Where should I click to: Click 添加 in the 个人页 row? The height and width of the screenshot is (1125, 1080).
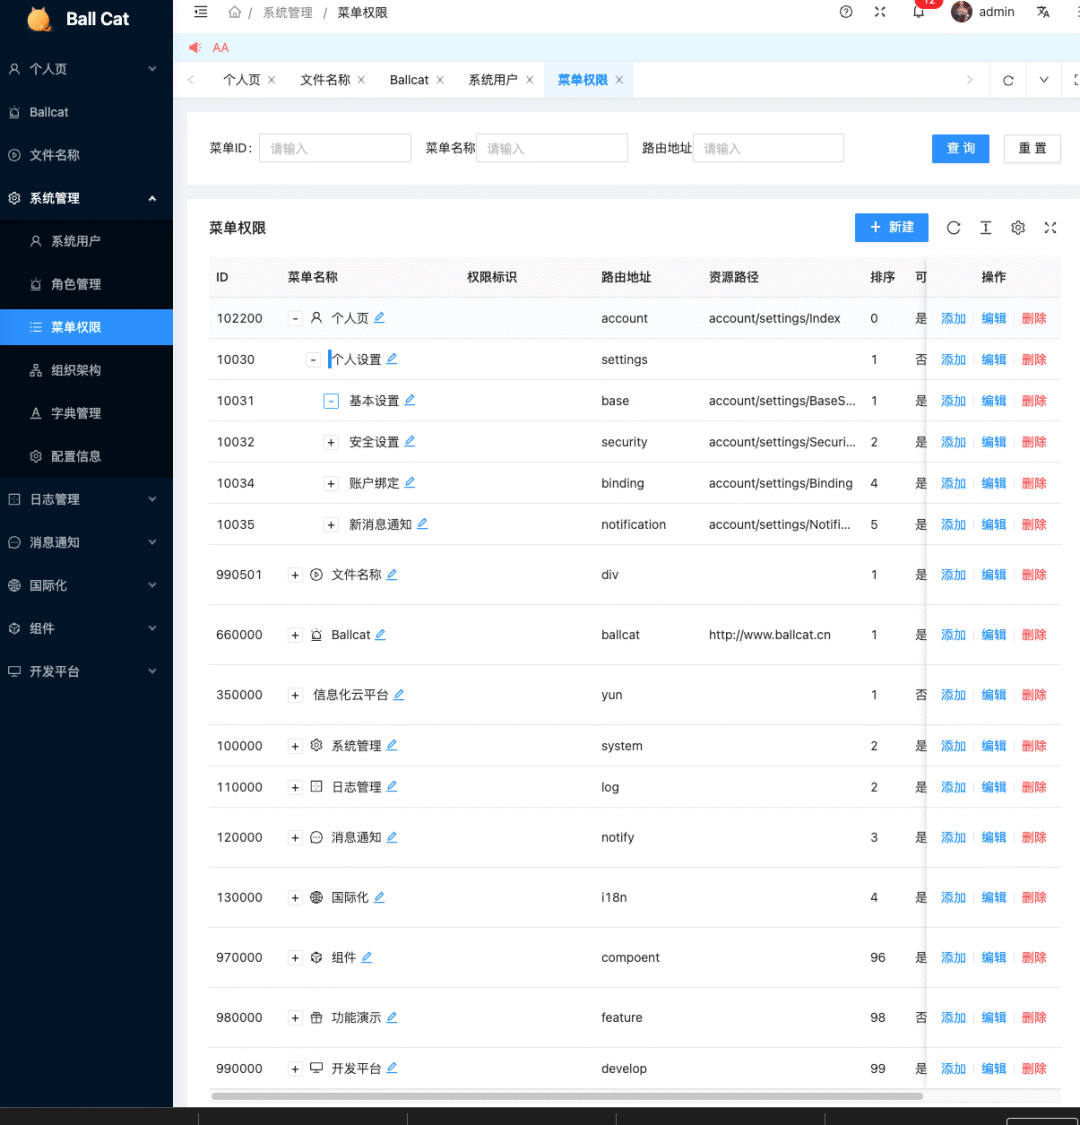point(953,318)
